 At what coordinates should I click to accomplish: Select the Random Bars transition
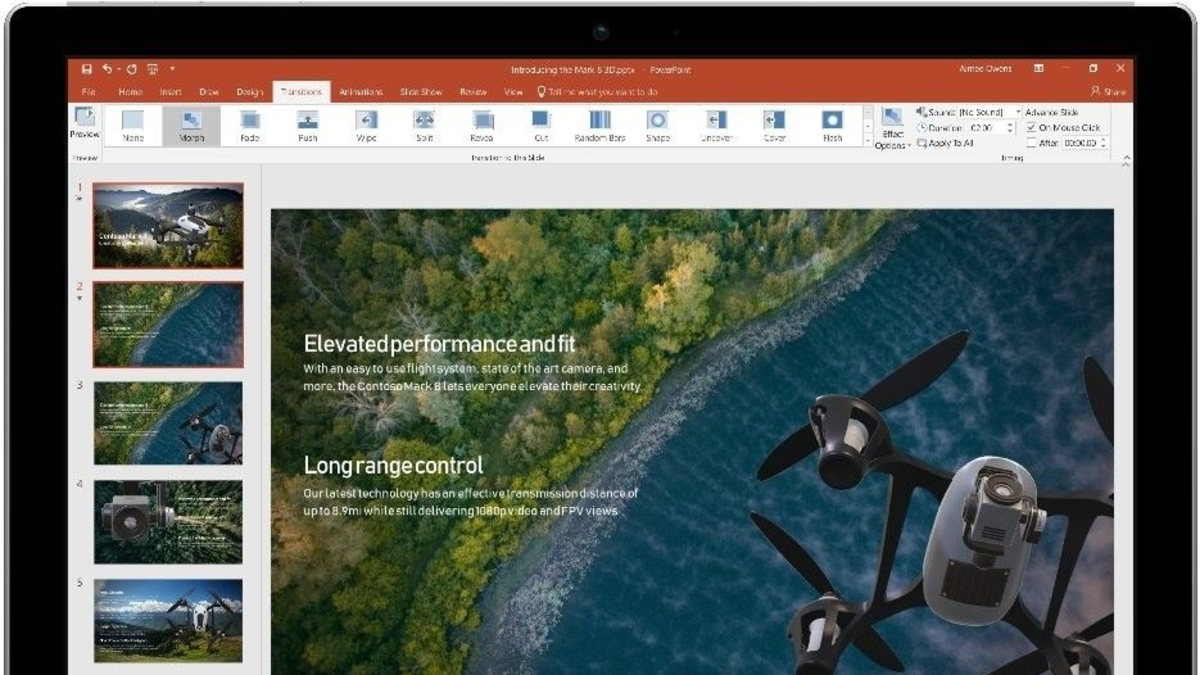(x=599, y=126)
